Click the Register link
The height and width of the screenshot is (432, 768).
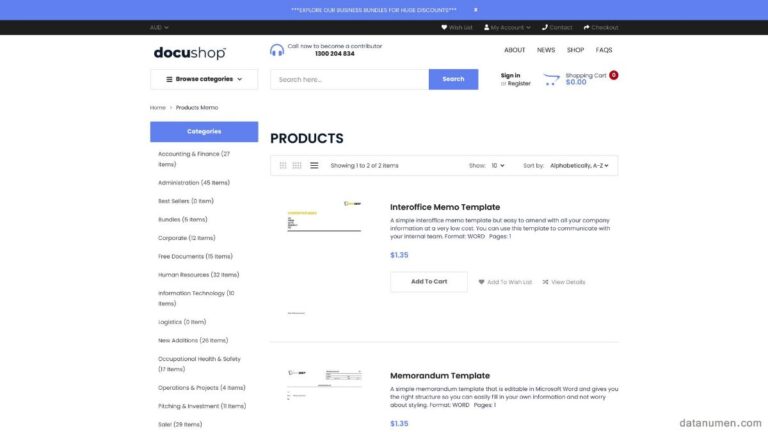(x=519, y=84)
